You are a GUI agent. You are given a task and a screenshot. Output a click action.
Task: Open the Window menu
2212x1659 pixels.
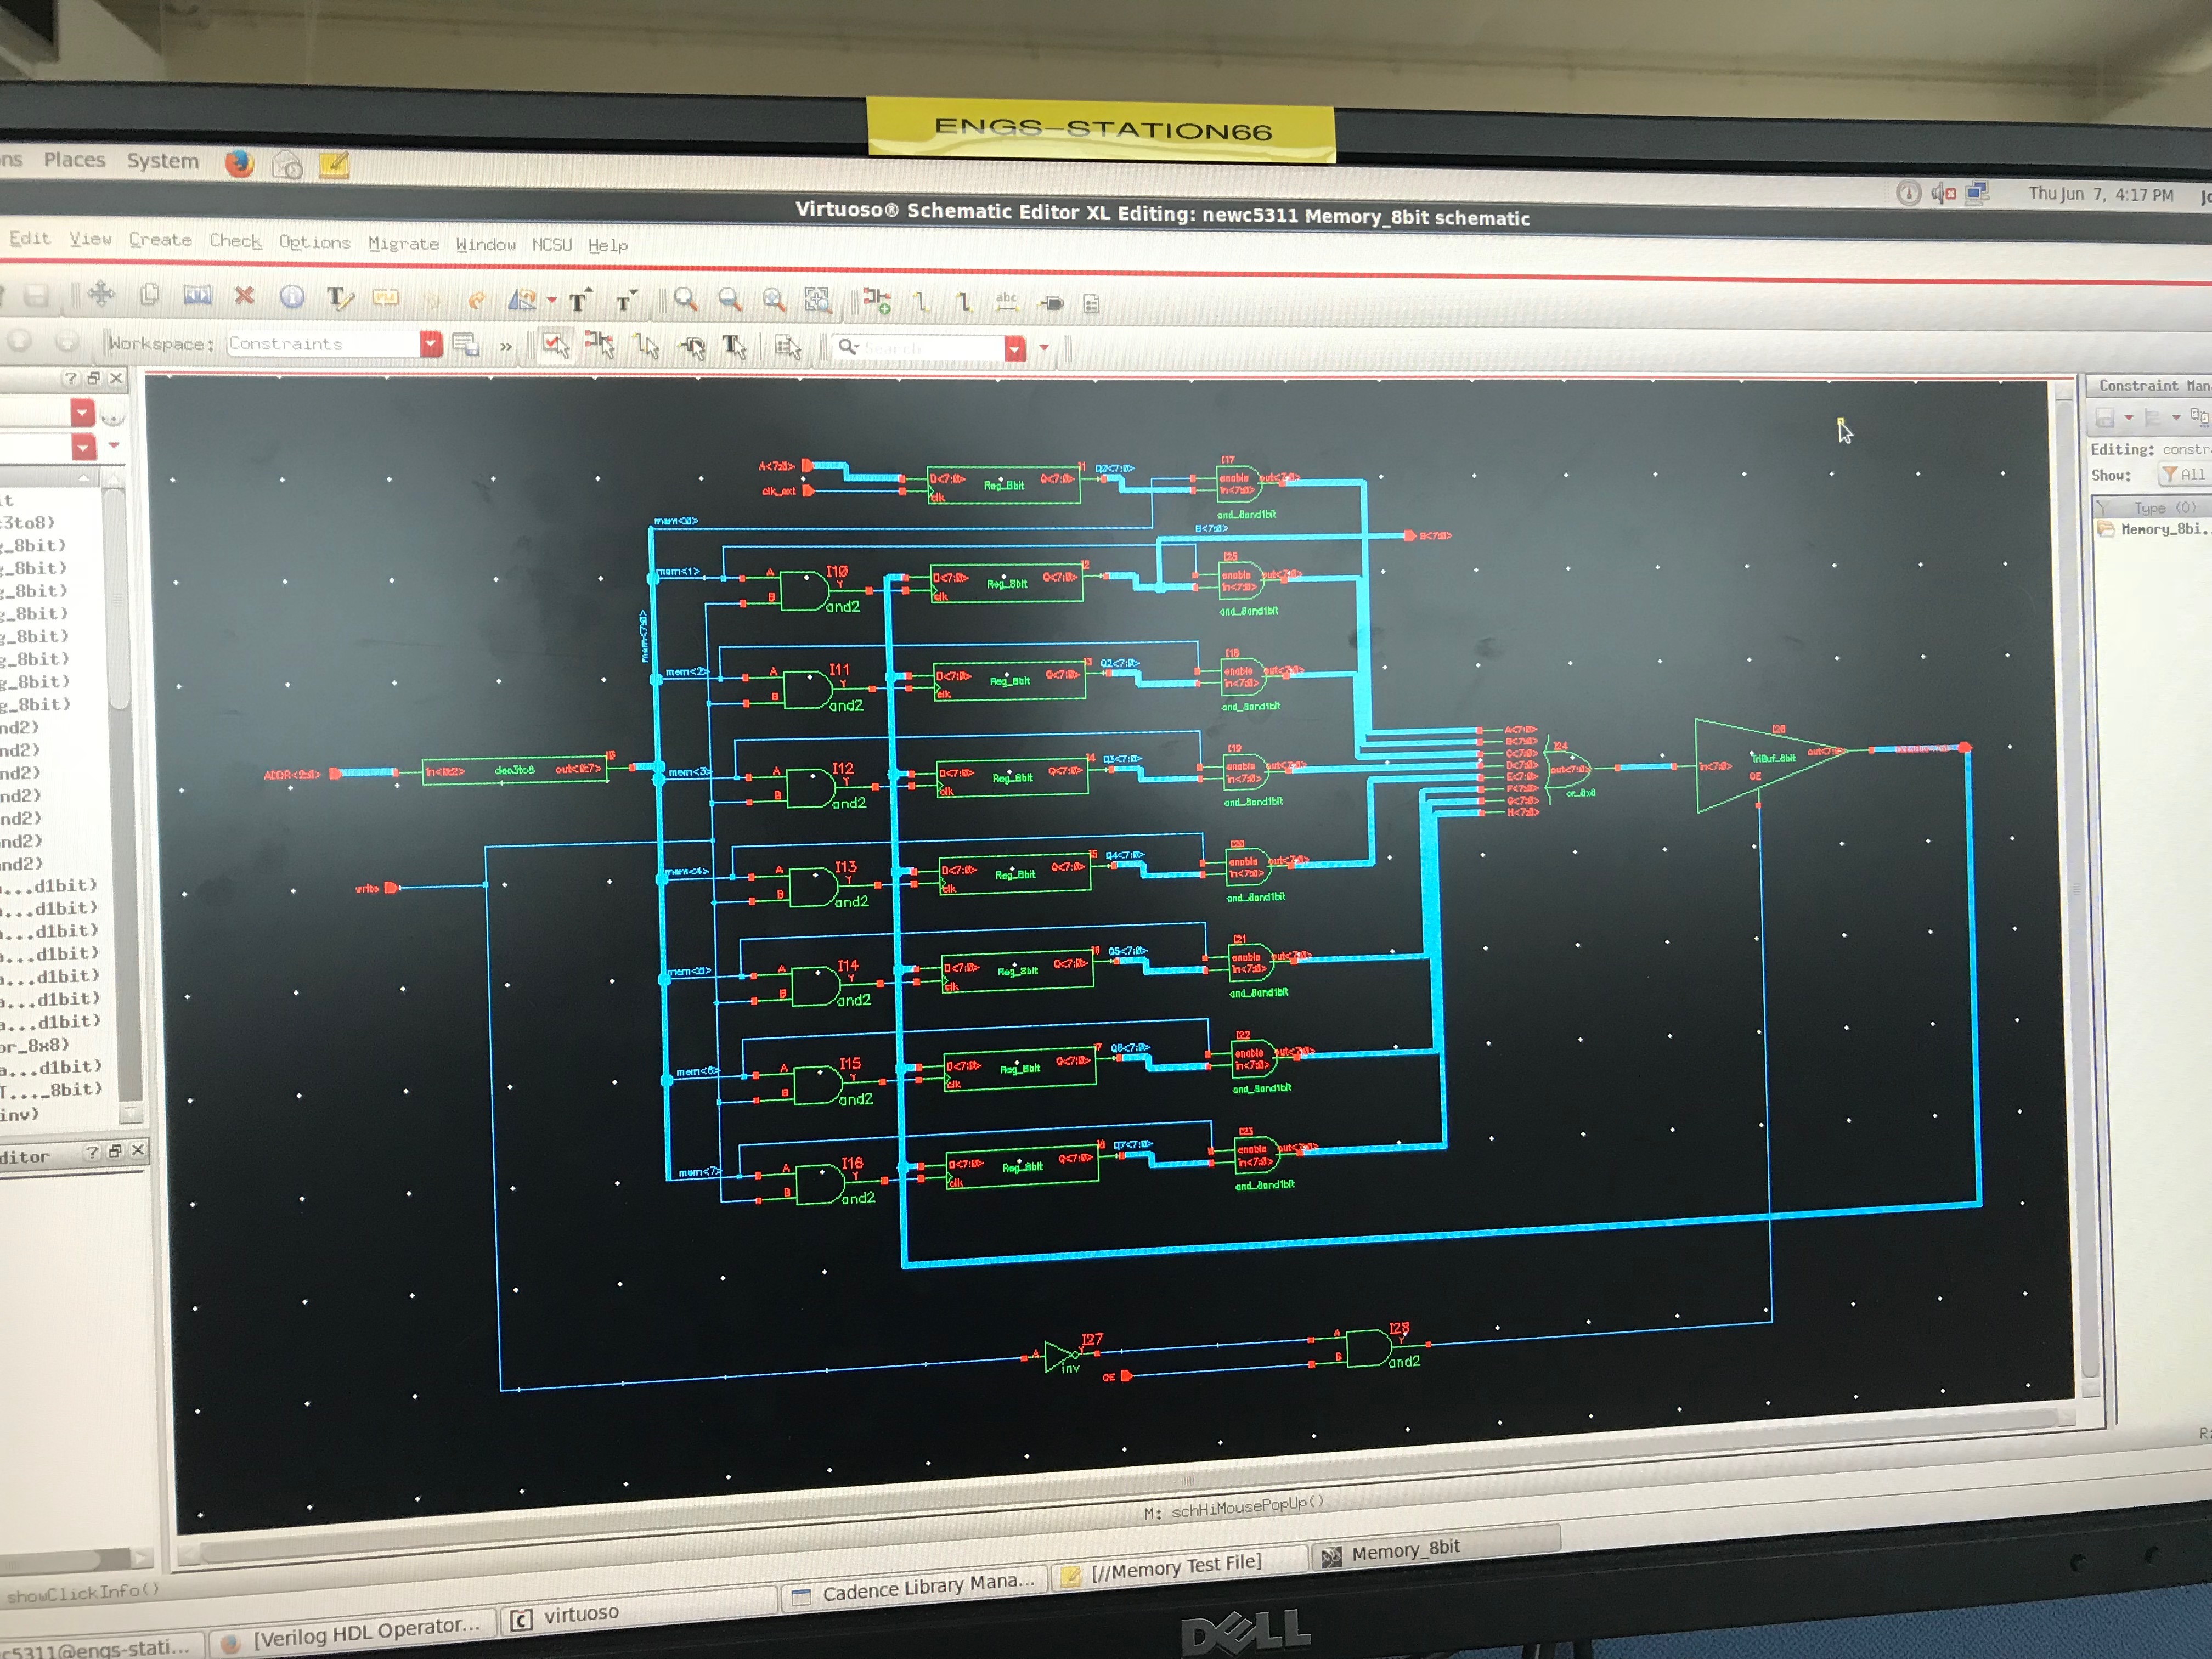click(486, 244)
